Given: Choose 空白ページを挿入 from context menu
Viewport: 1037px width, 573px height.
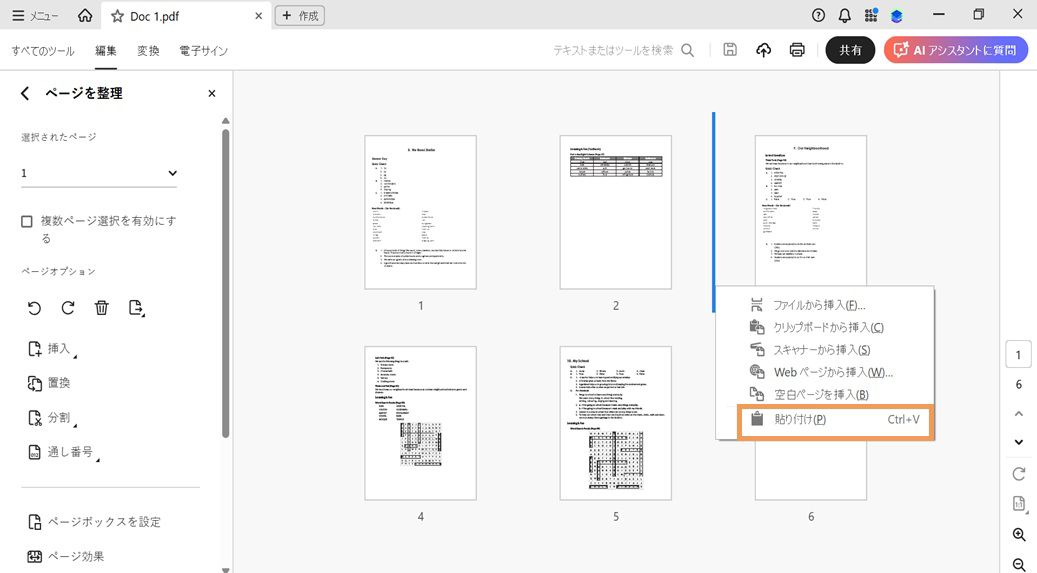Looking at the screenshot, I should 825,395.
